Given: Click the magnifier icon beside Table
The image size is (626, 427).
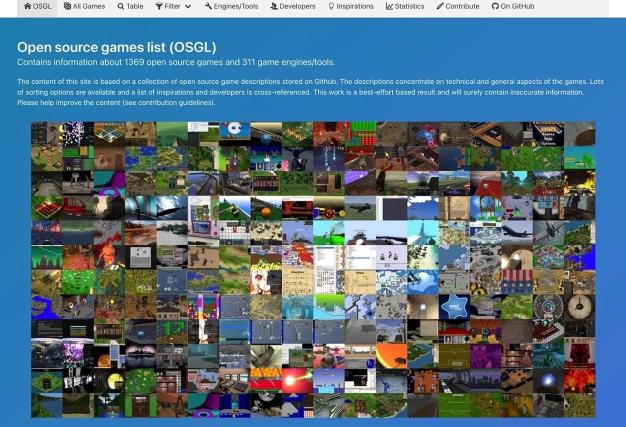Looking at the screenshot, I should click(x=121, y=6).
